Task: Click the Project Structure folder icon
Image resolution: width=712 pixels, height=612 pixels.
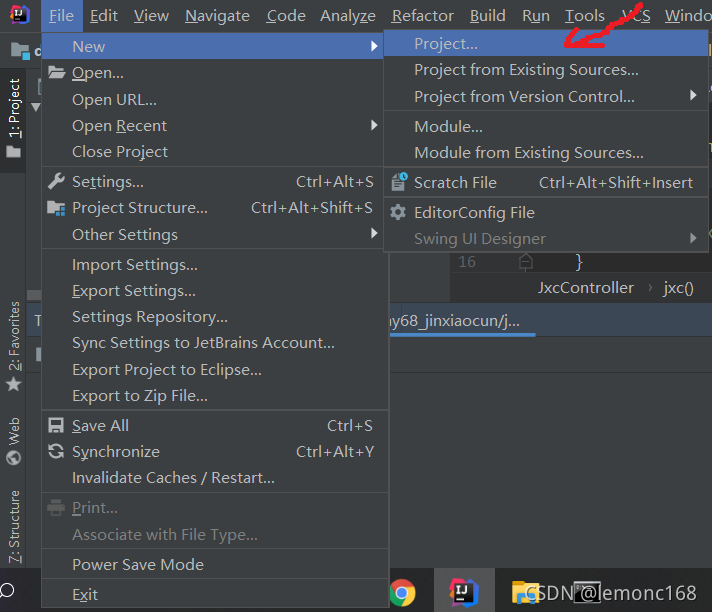Action: tap(56, 208)
